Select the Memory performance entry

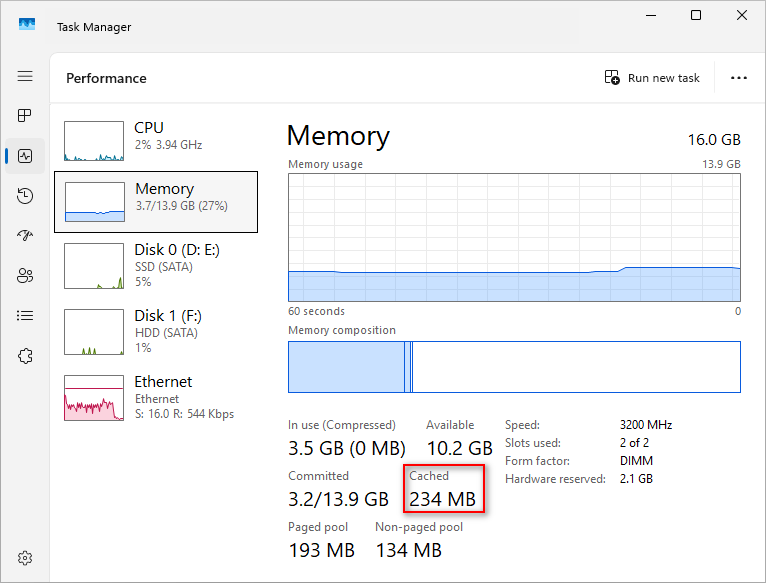tap(156, 202)
